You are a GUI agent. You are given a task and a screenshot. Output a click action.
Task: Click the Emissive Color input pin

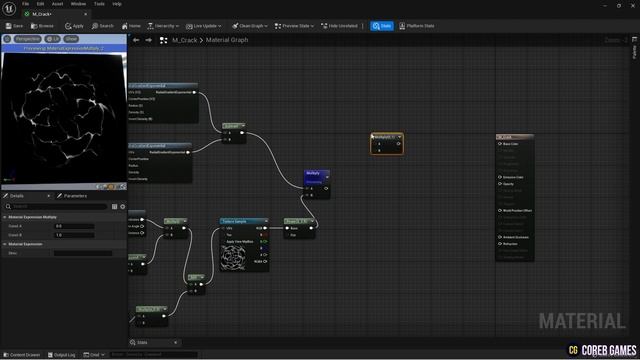pos(500,177)
